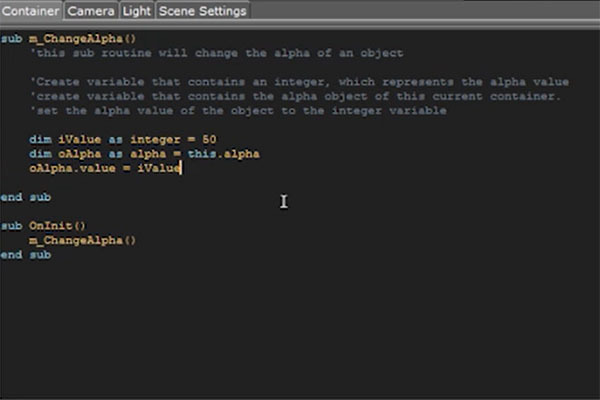
Task: Click 'iValue' at the end of the assignment line
Action: coord(159,169)
